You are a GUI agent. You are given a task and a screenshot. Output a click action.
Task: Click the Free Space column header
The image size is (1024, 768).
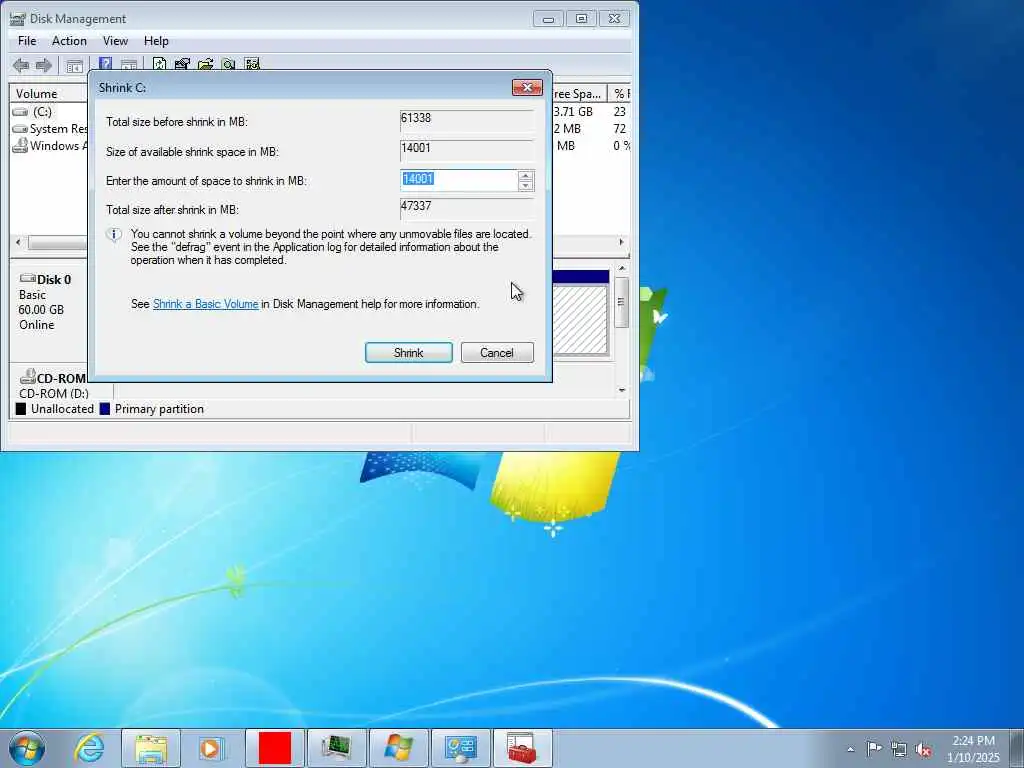click(x=579, y=93)
